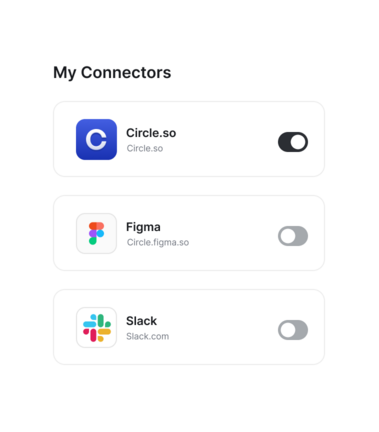379x432 pixels.
Task: Select the Slack connector title
Action: 141,321
